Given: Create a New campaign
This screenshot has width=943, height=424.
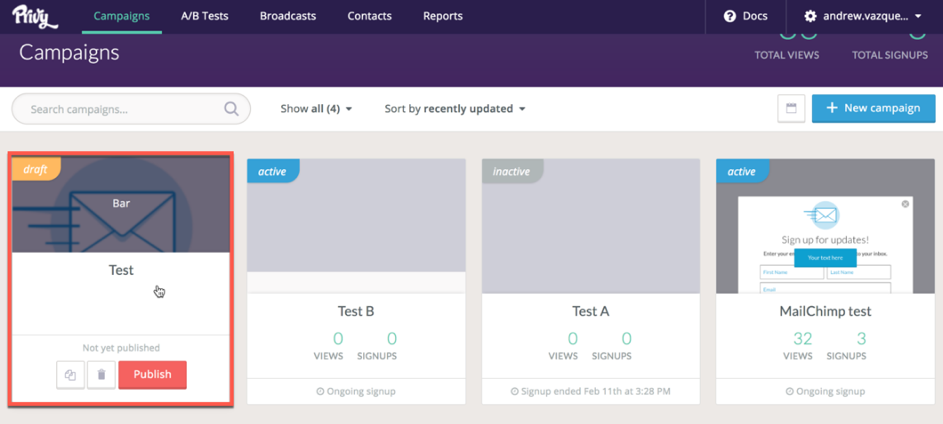Looking at the screenshot, I should coord(873,108).
